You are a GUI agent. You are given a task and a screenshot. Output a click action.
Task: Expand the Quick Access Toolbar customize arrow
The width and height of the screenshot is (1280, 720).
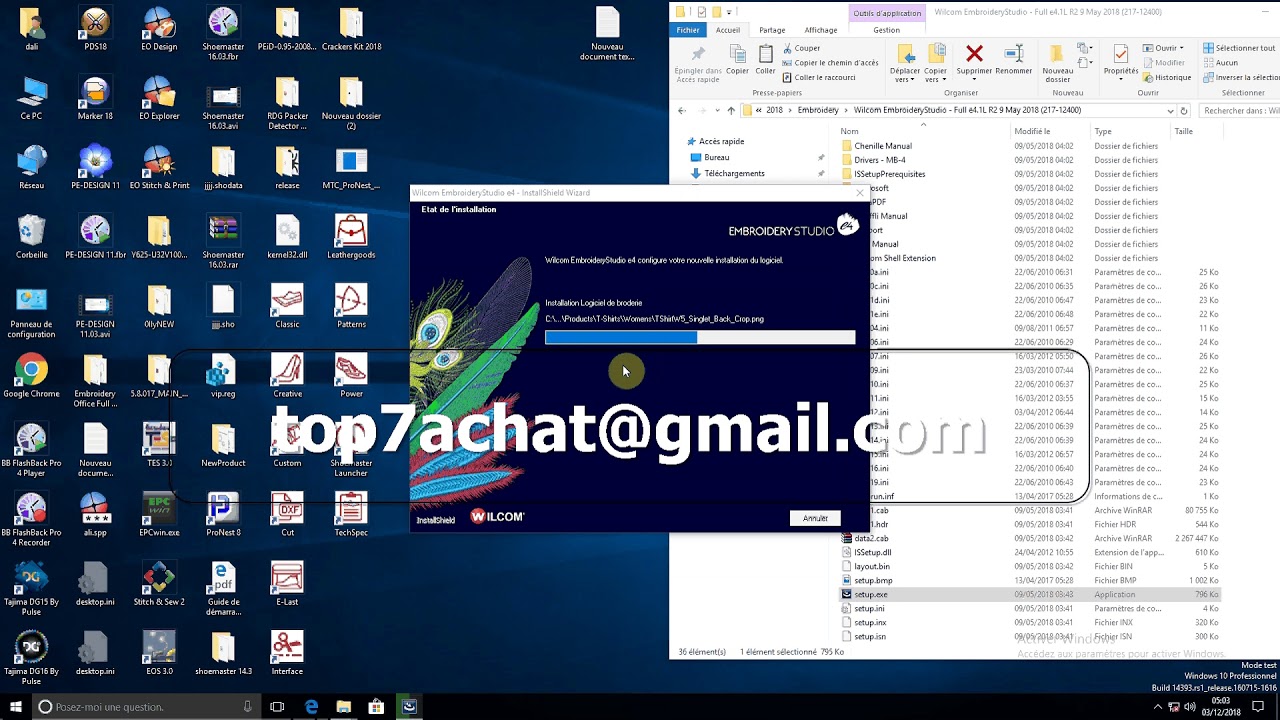pyautogui.click(x=730, y=12)
